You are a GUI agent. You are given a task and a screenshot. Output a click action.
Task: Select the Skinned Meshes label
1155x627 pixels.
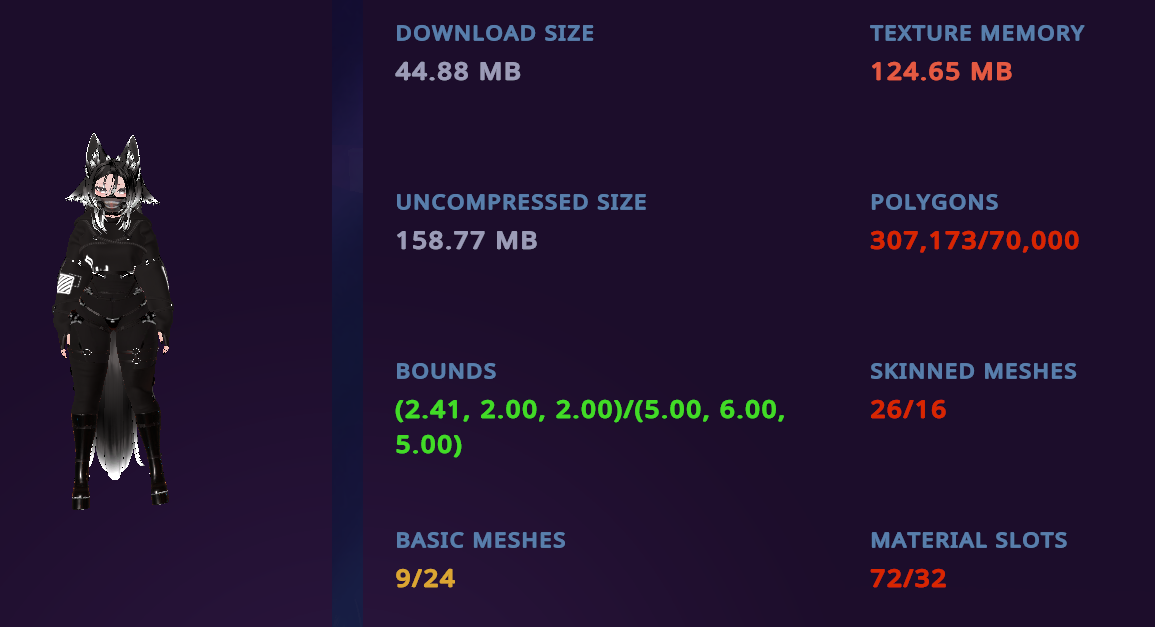(973, 371)
